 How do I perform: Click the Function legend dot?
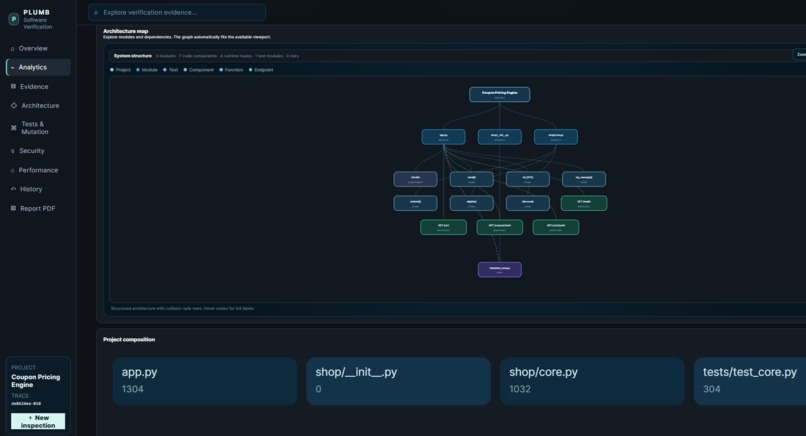coord(221,70)
